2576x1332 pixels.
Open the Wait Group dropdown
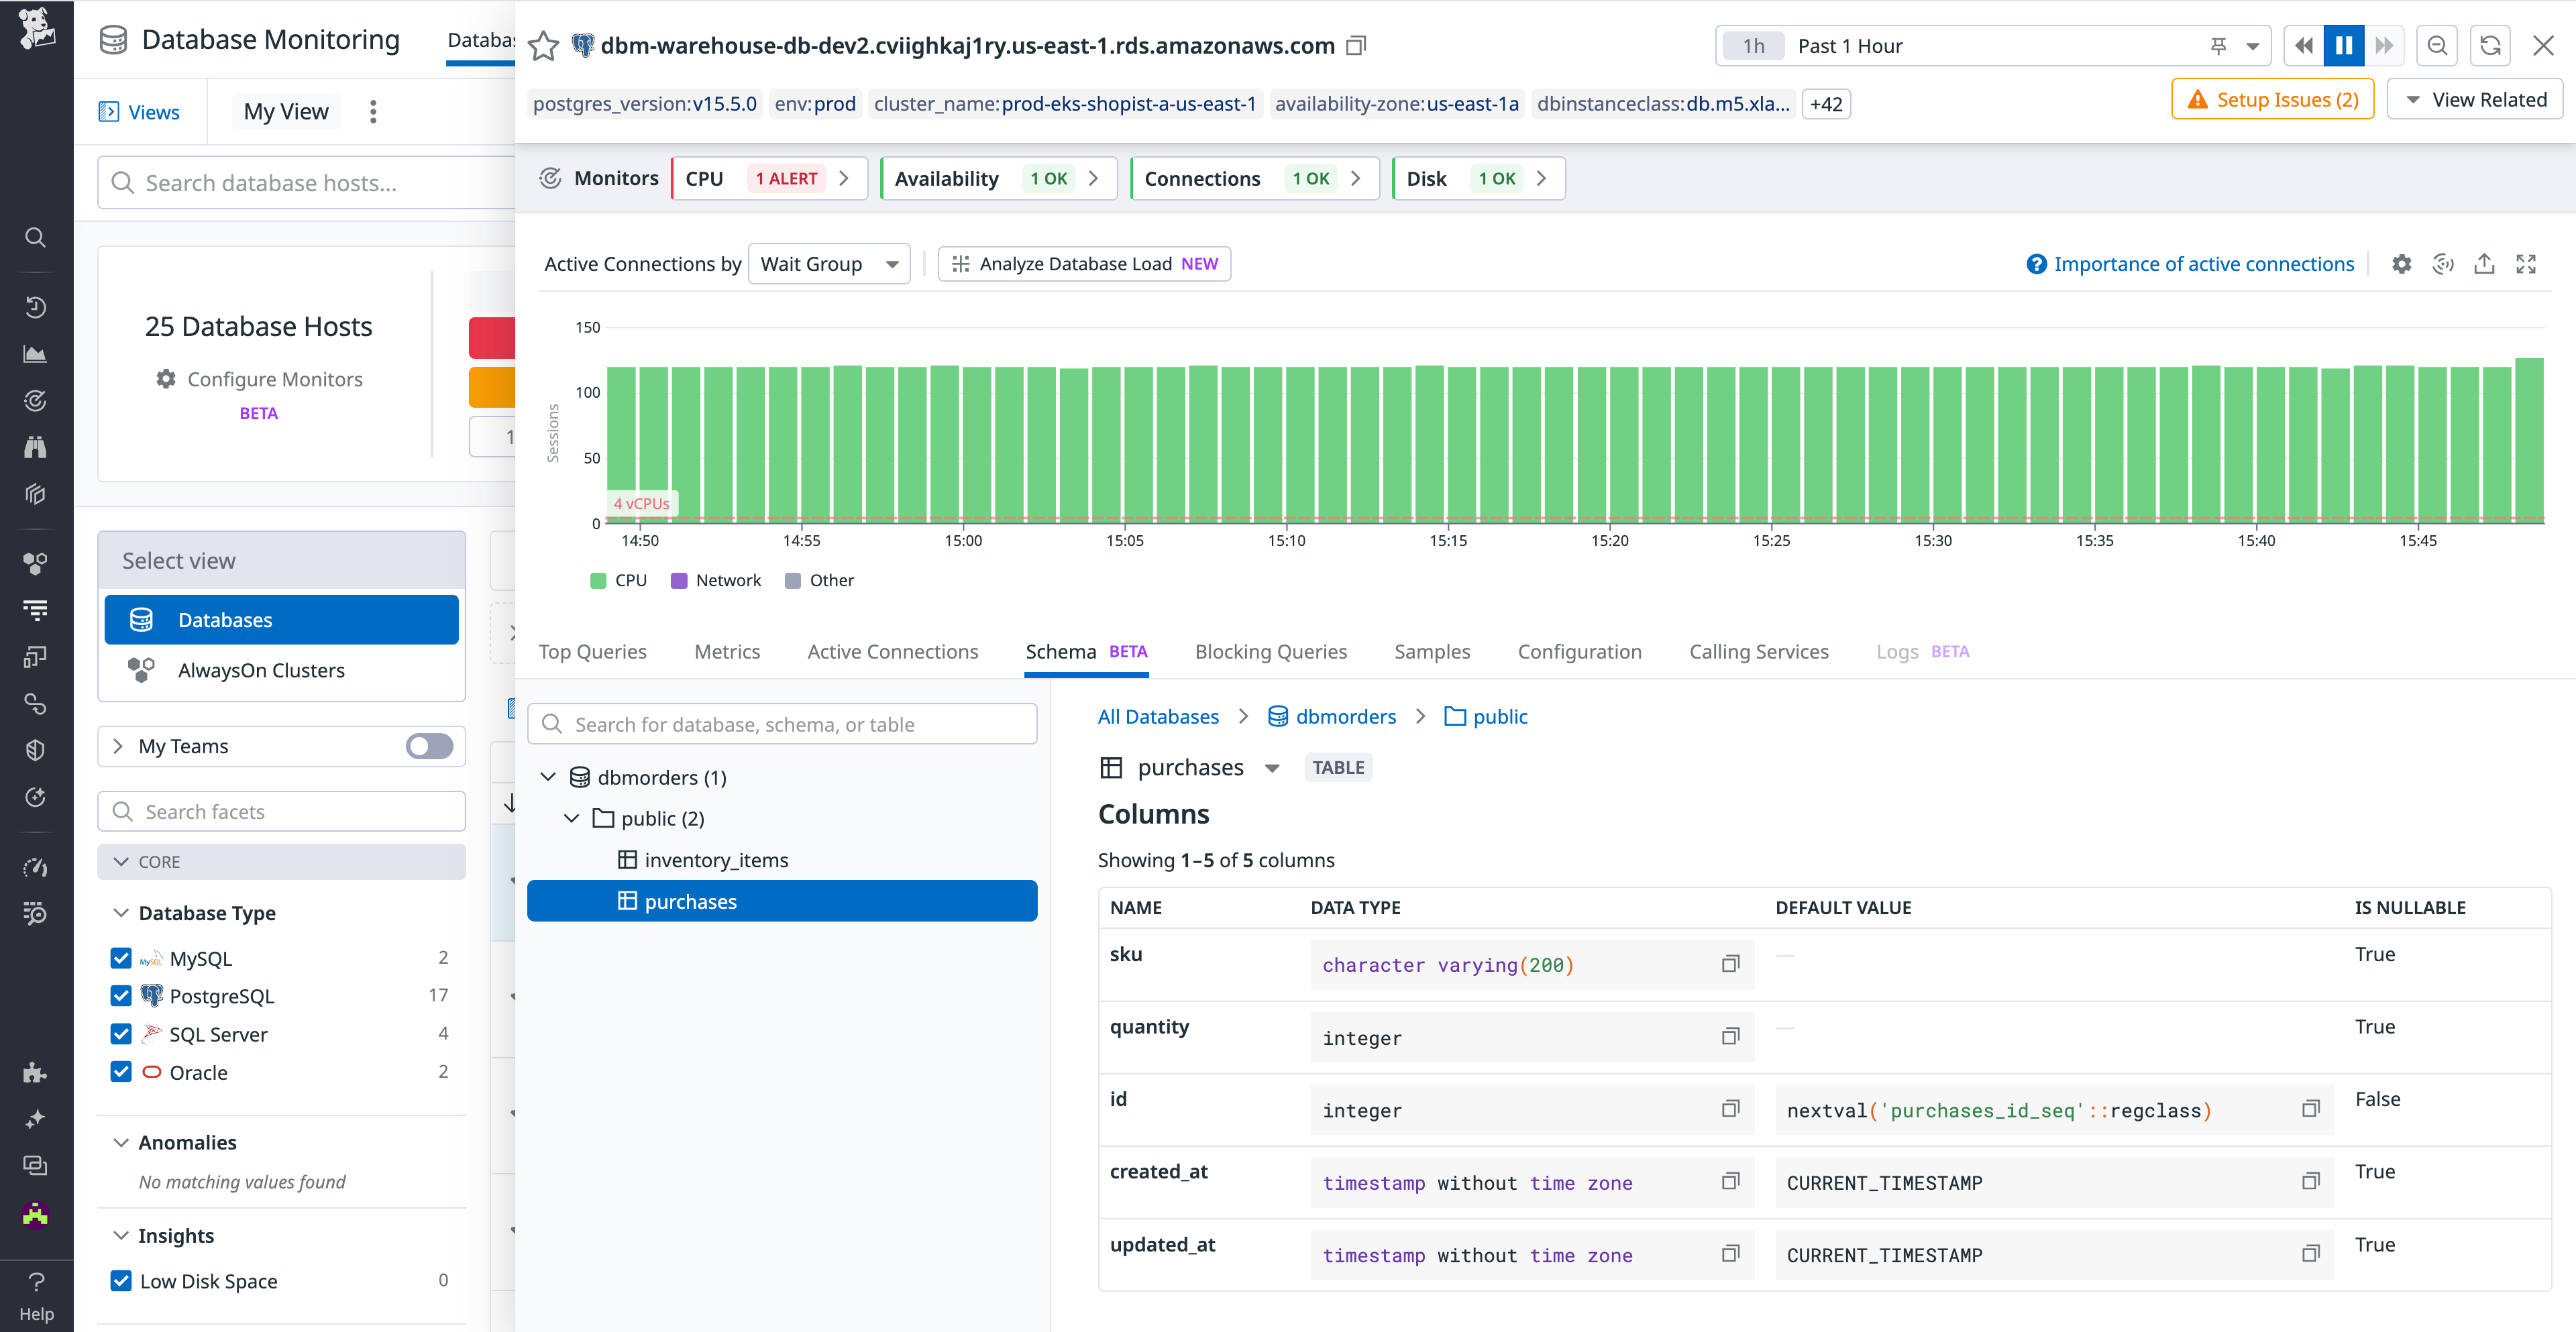click(x=829, y=263)
